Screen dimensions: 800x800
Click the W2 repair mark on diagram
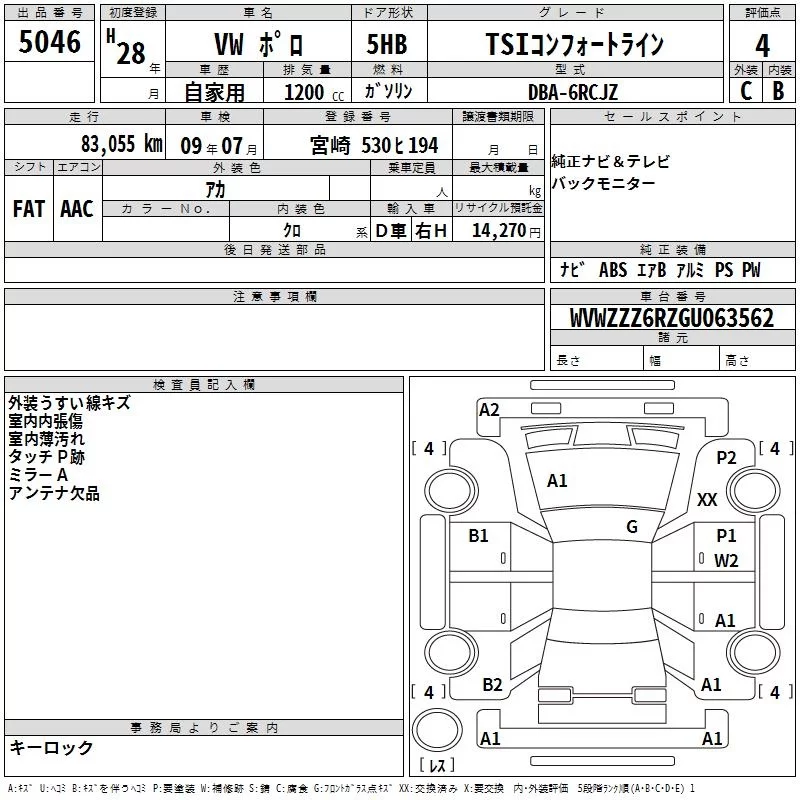(x=726, y=561)
